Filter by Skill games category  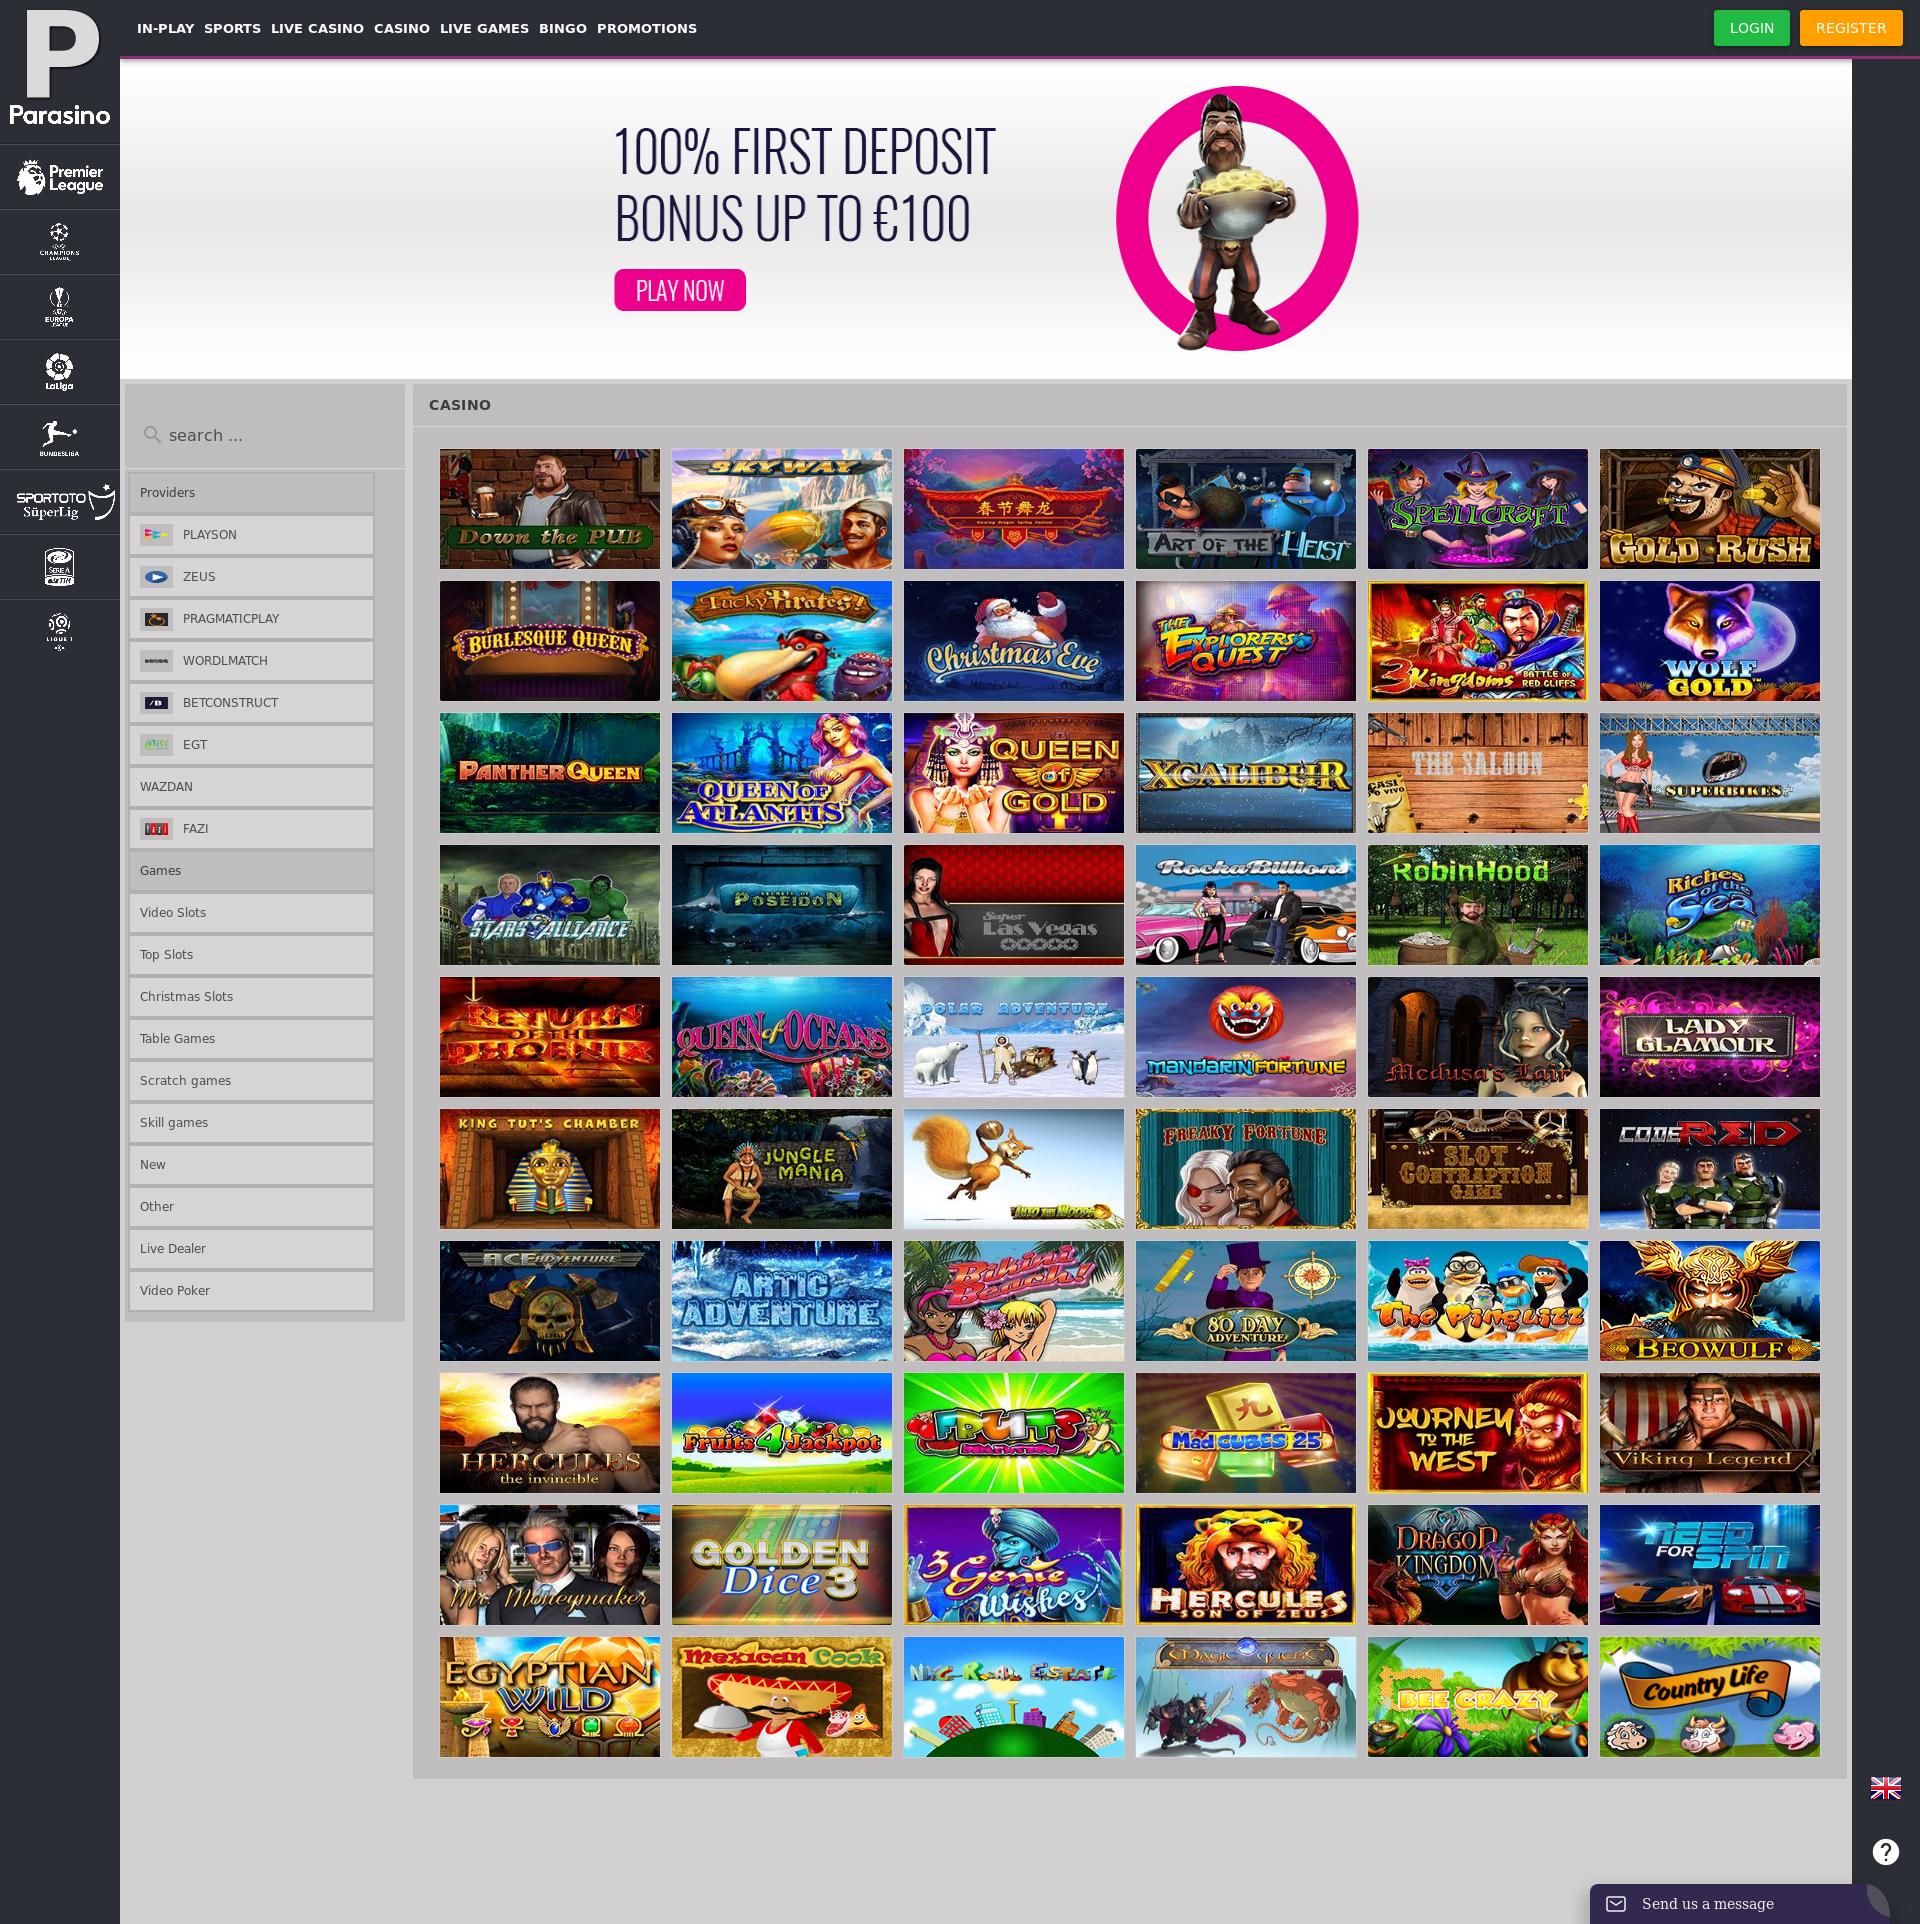[251, 1123]
